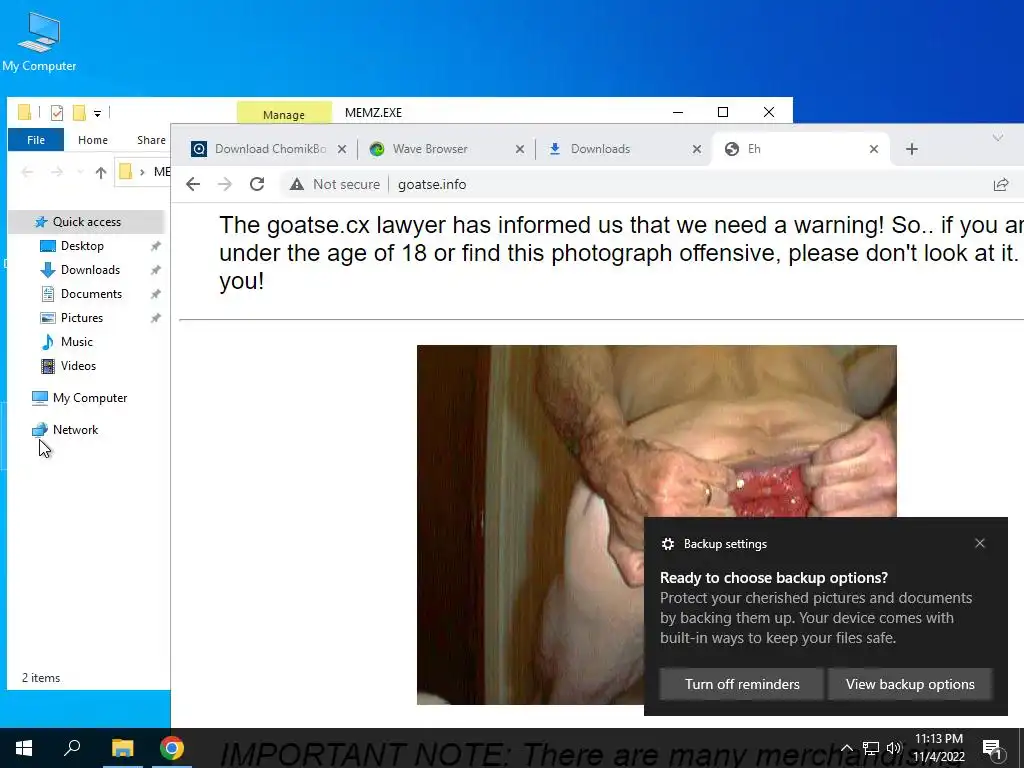Select Network in navigation pane
The width and height of the screenshot is (1024, 768).
pos(75,430)
